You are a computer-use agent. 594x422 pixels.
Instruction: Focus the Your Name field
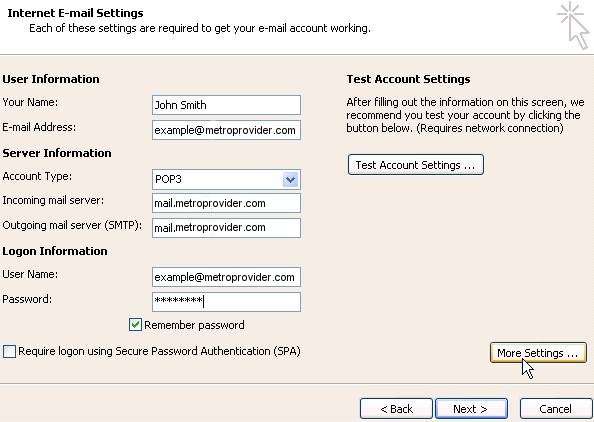coord(226,105)
